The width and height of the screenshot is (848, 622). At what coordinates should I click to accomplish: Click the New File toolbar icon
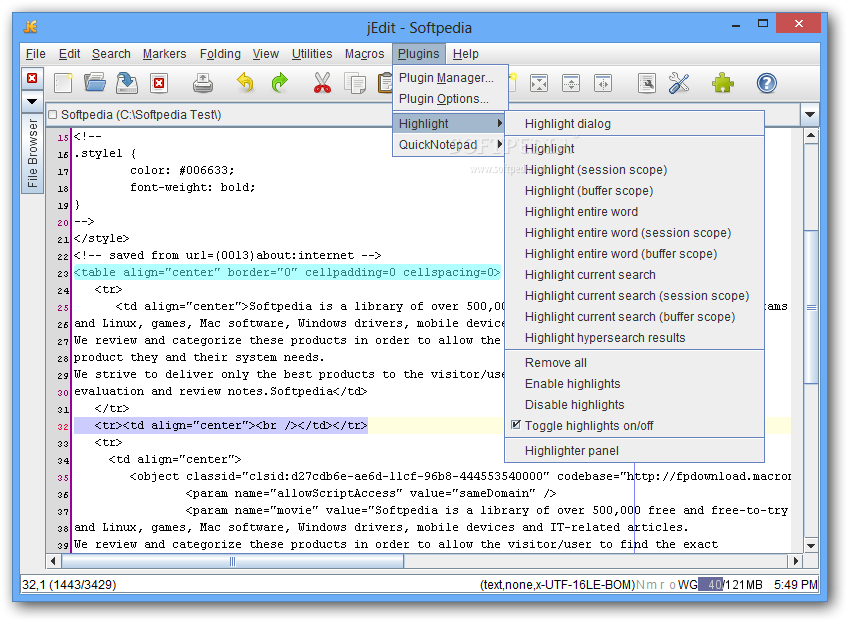click(x=63, y=83)
